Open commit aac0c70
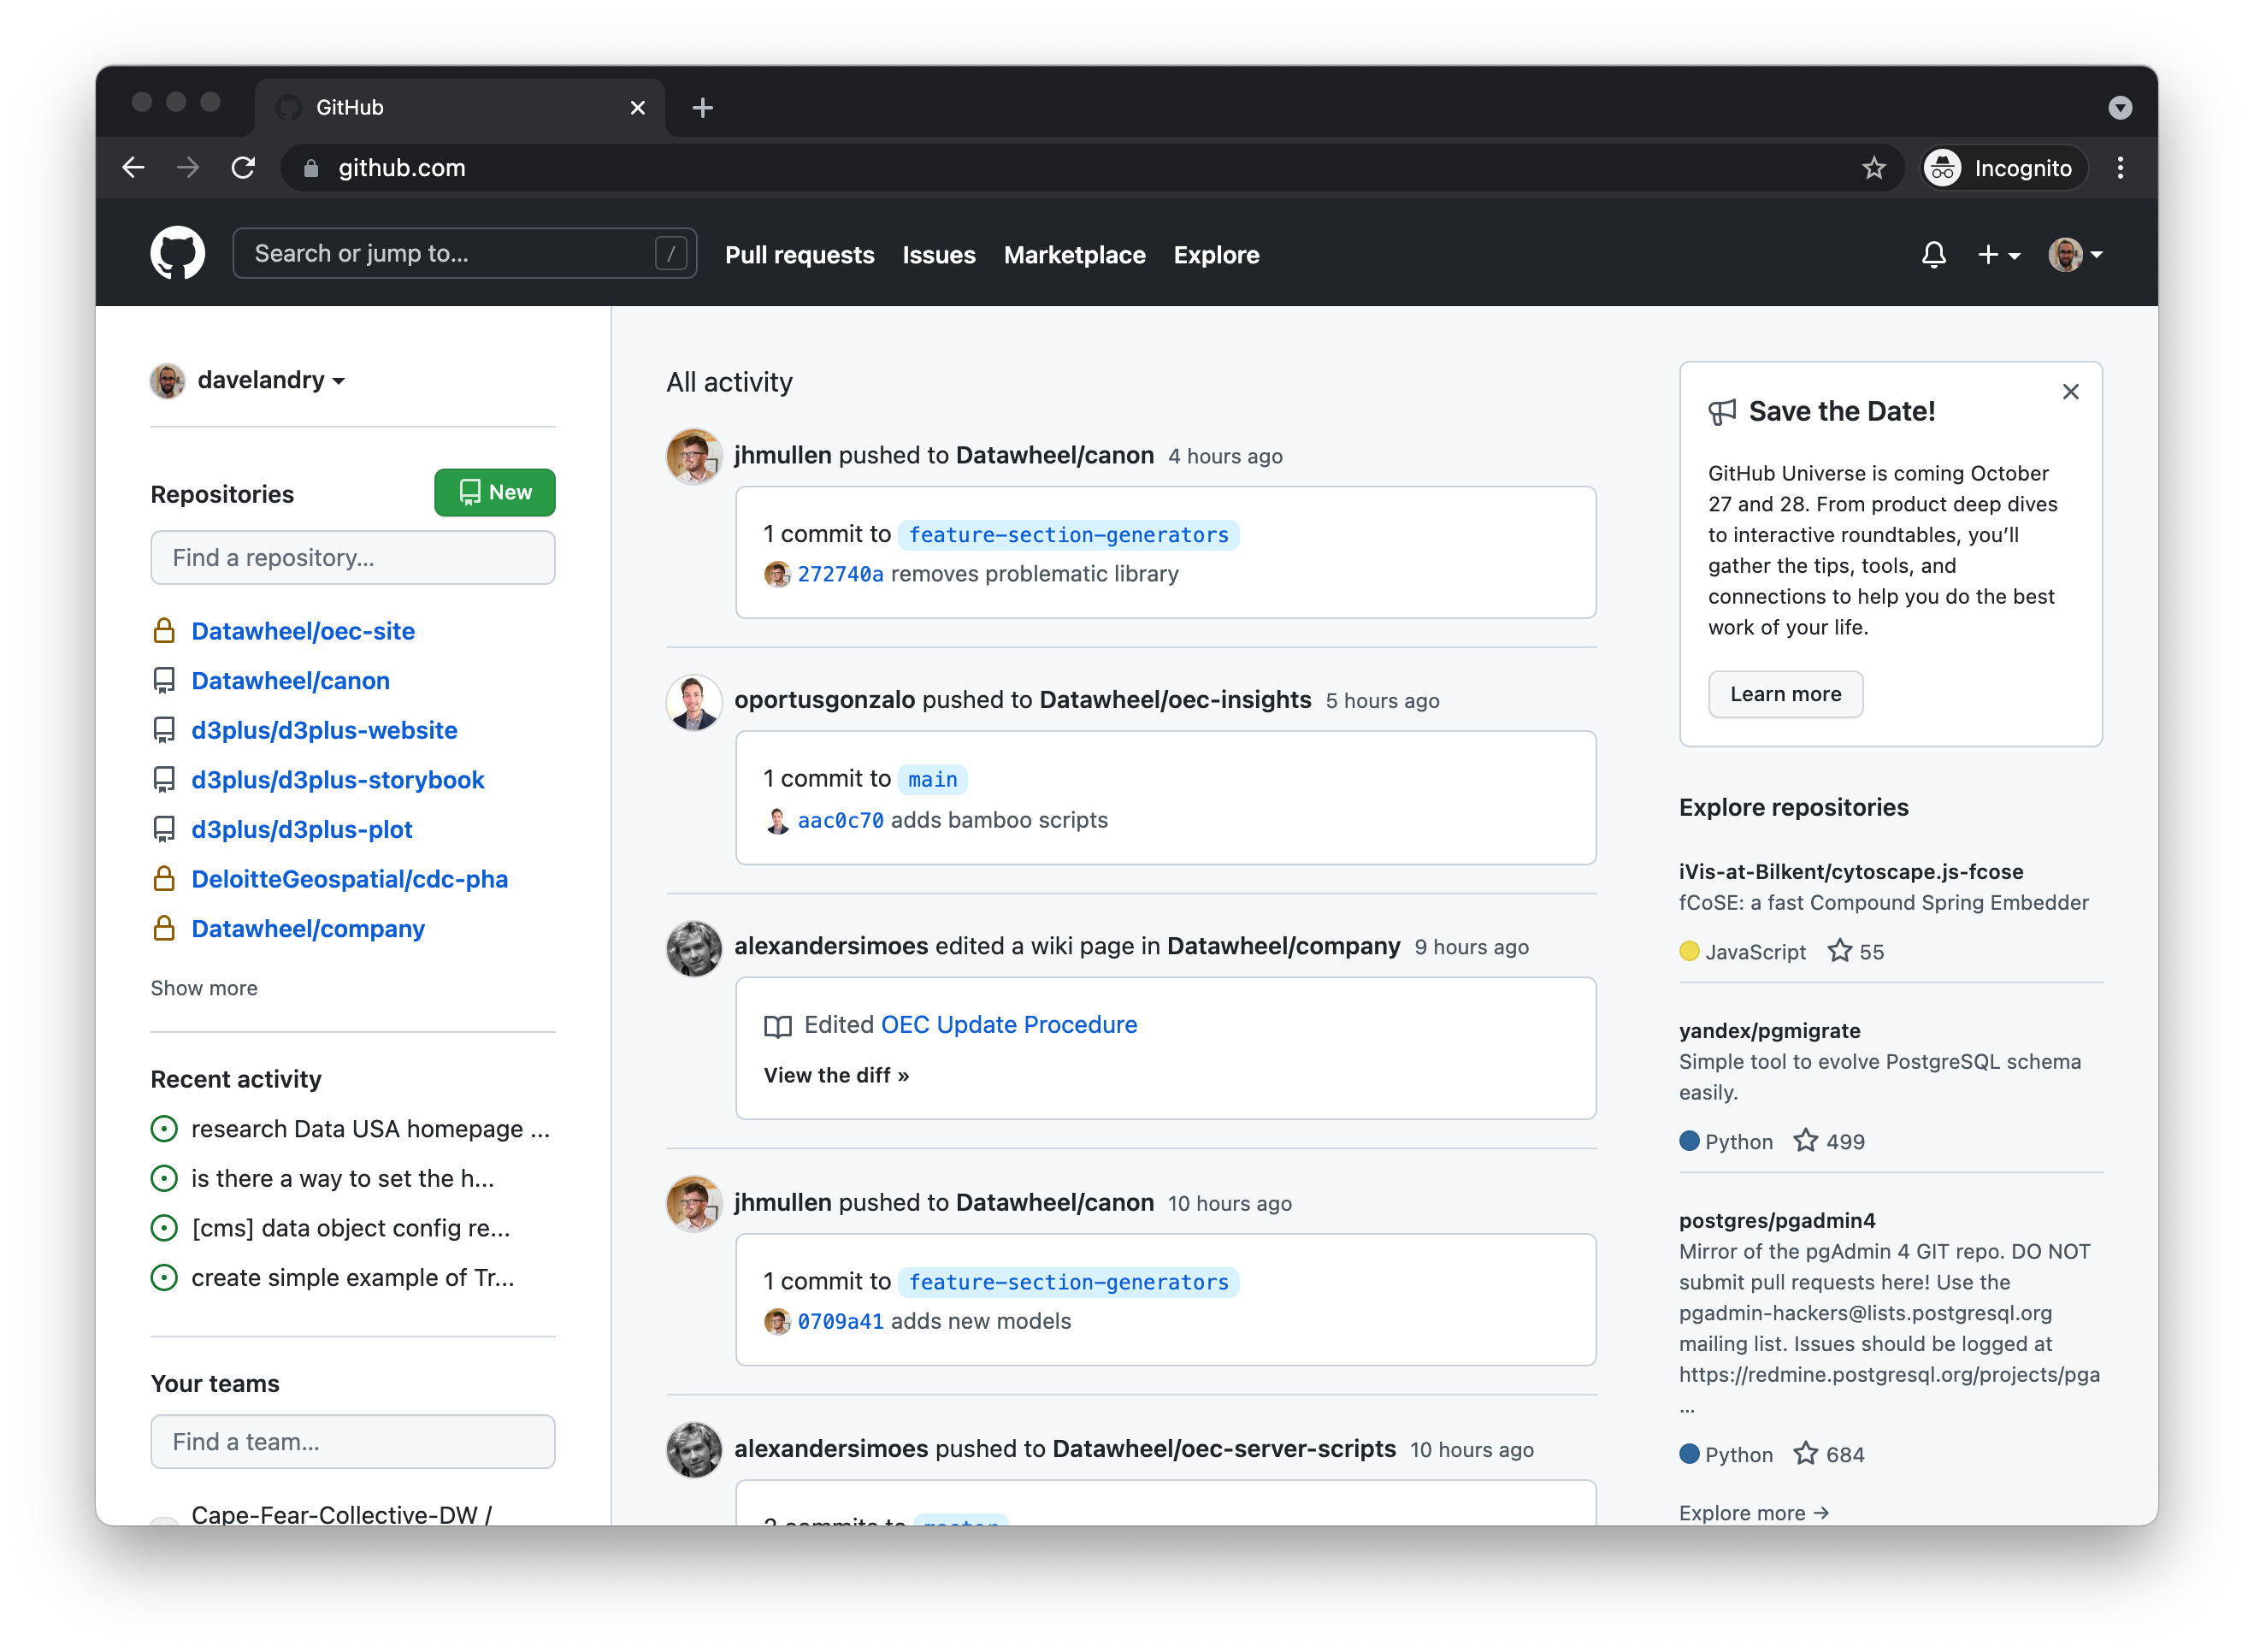The width and height of the screenshot is (2254, 1652). tap(840, 820)
